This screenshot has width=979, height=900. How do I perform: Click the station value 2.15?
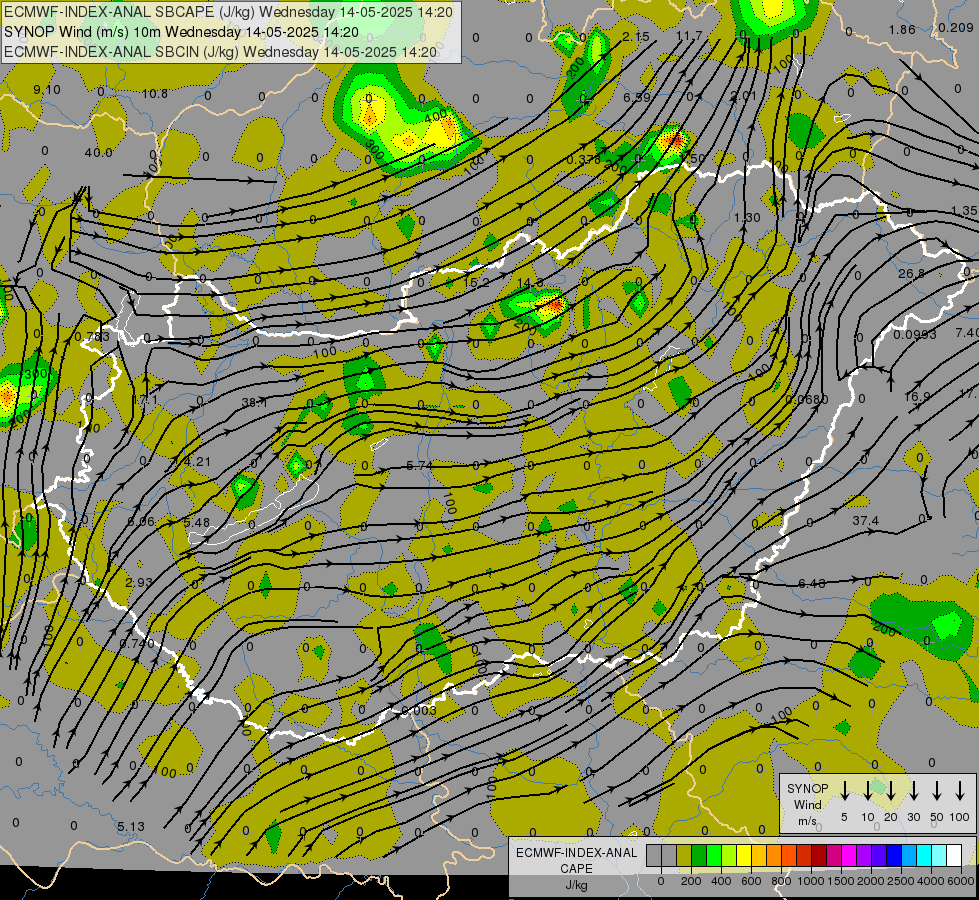636,37
